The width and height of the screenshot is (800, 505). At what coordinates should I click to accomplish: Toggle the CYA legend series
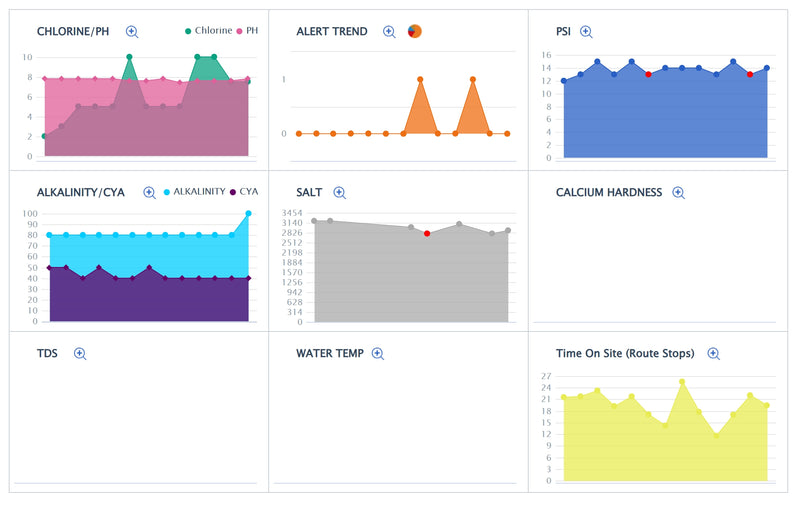coord(244,192)
